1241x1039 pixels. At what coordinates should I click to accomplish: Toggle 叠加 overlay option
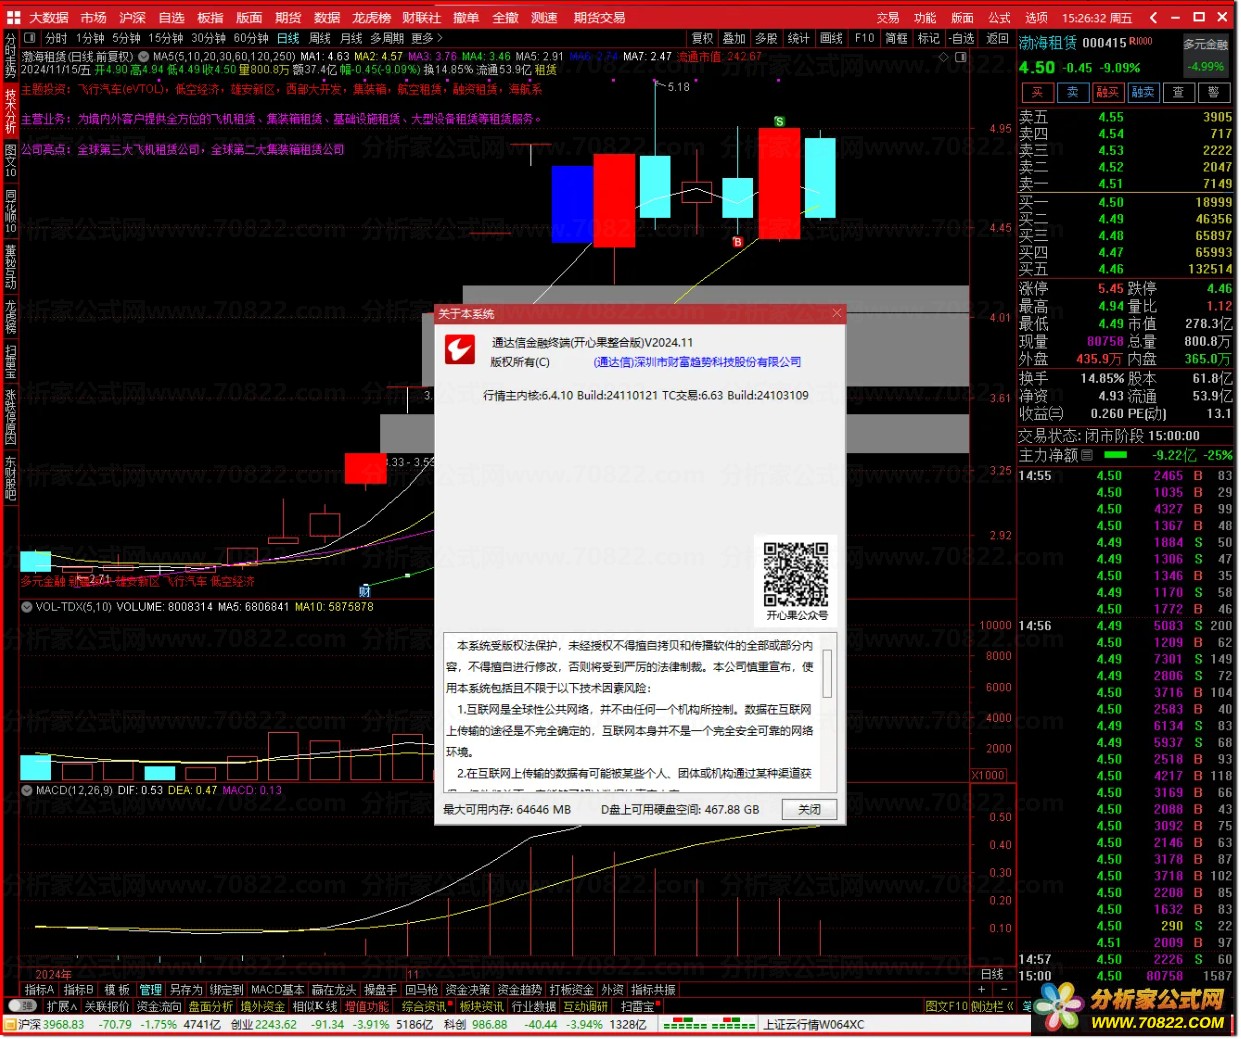tap(735, 38)
